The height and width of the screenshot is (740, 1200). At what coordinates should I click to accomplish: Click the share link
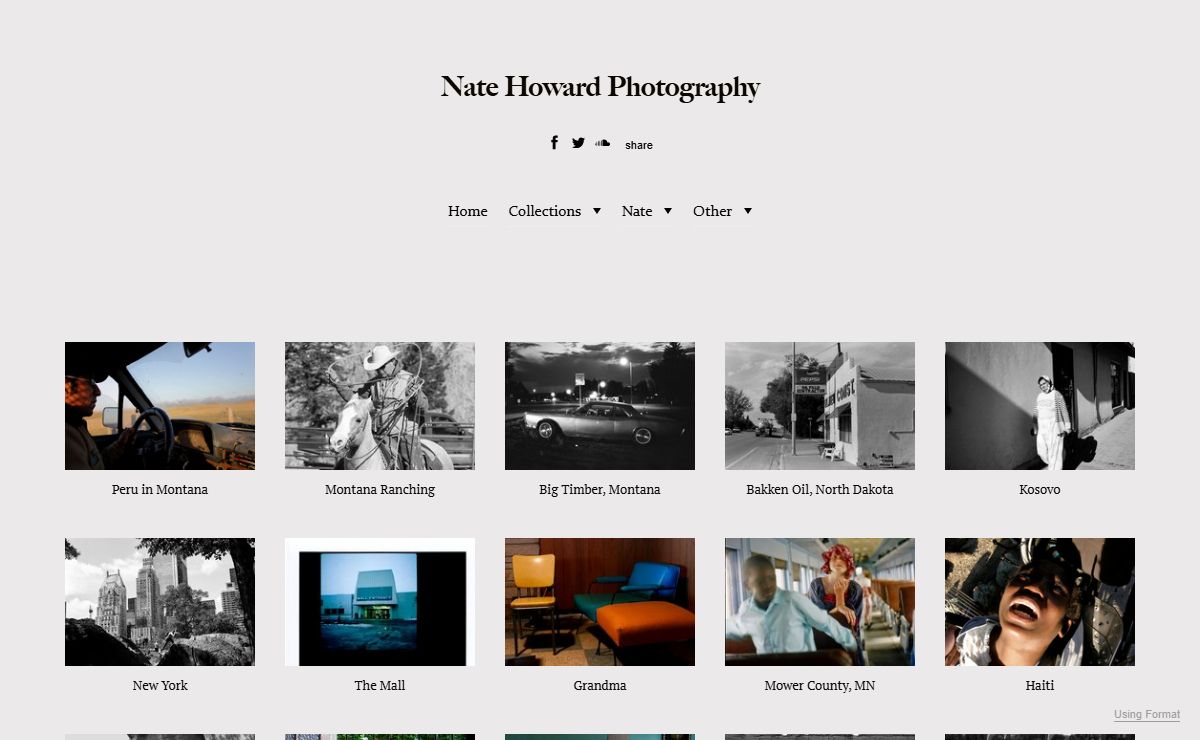(639, 145)
